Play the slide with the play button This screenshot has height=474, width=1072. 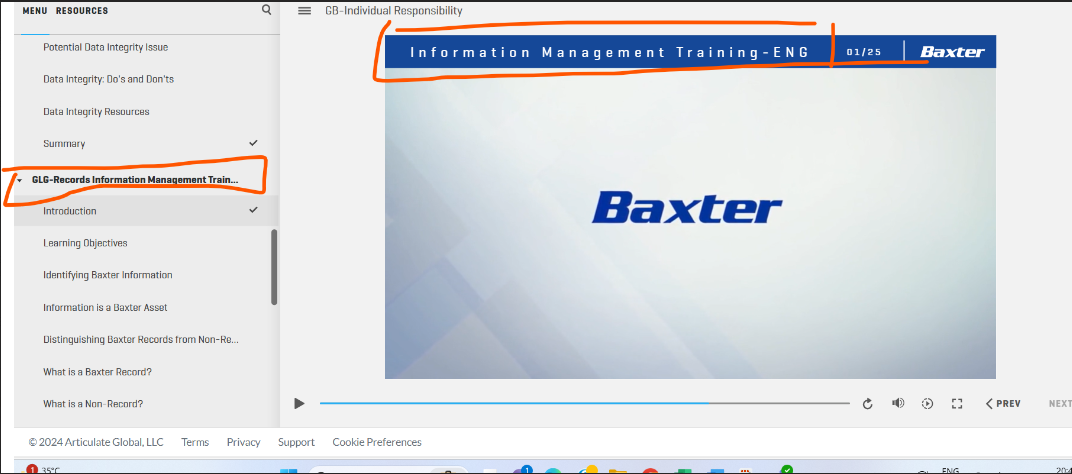coord(299,404)
